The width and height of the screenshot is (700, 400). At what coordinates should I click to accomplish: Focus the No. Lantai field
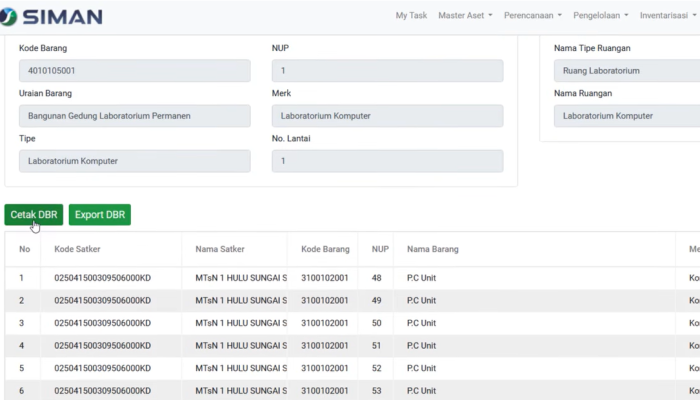pos(388,161)
